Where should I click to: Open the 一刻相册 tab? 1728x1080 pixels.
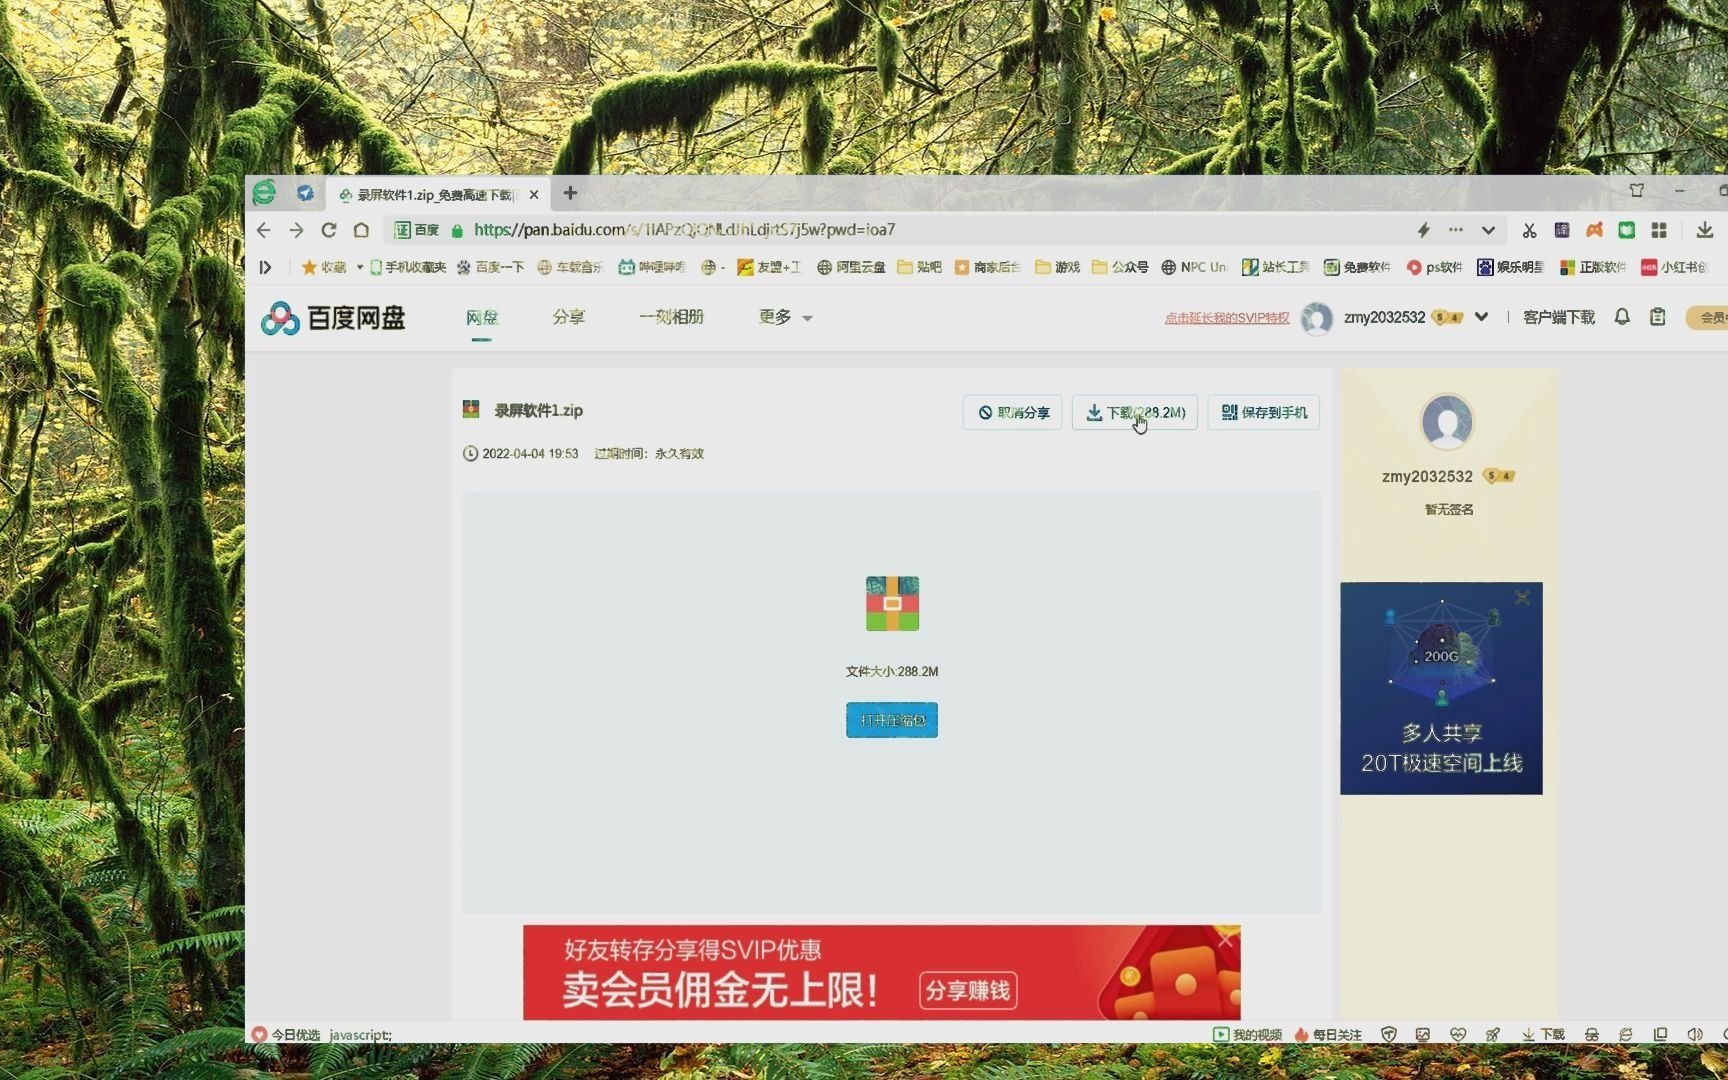(x=672, y=317)
